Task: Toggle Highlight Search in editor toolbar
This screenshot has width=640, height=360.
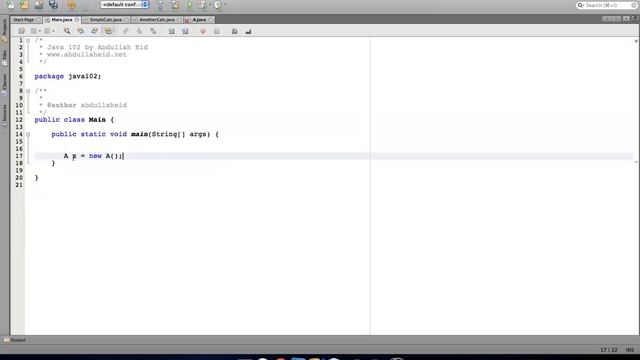Action: (x=108, y=31)
